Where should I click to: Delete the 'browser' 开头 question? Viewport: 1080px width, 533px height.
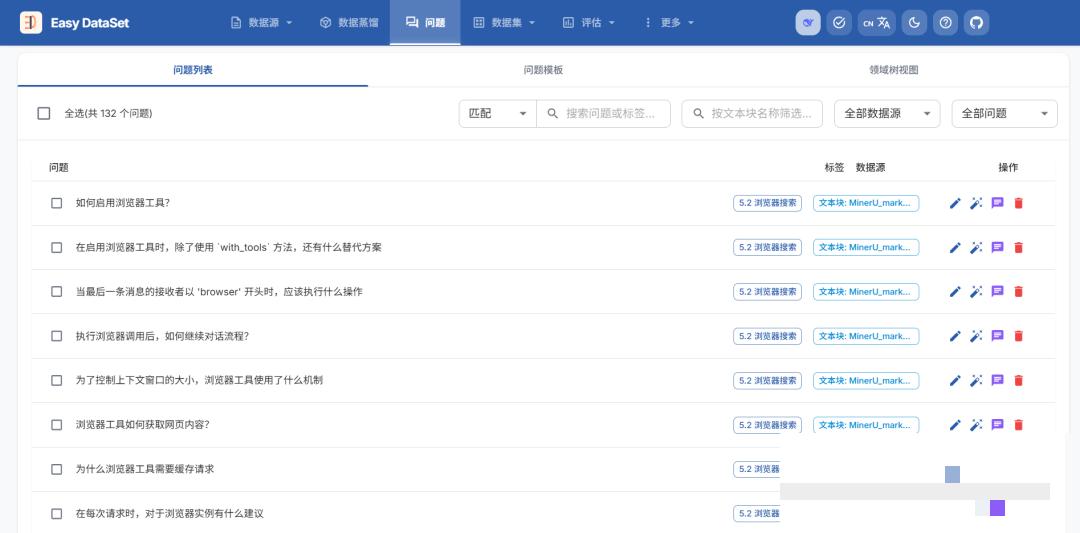pyautogui.click(x=1019, y=291)
